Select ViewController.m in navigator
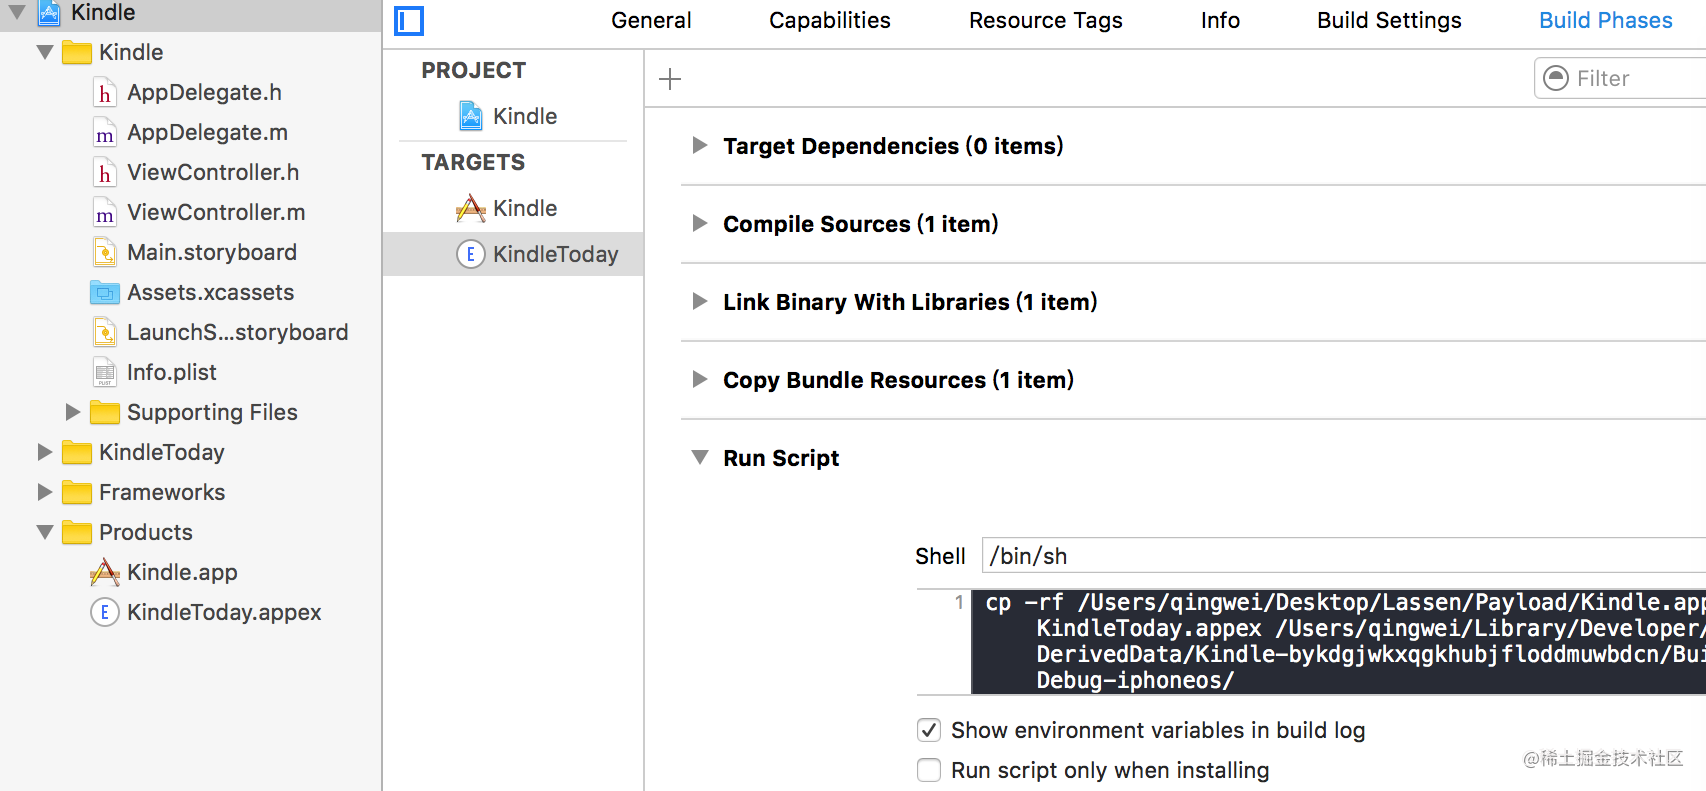The height and width of the screenshot is (791, 1706). (x=216, y=212)
